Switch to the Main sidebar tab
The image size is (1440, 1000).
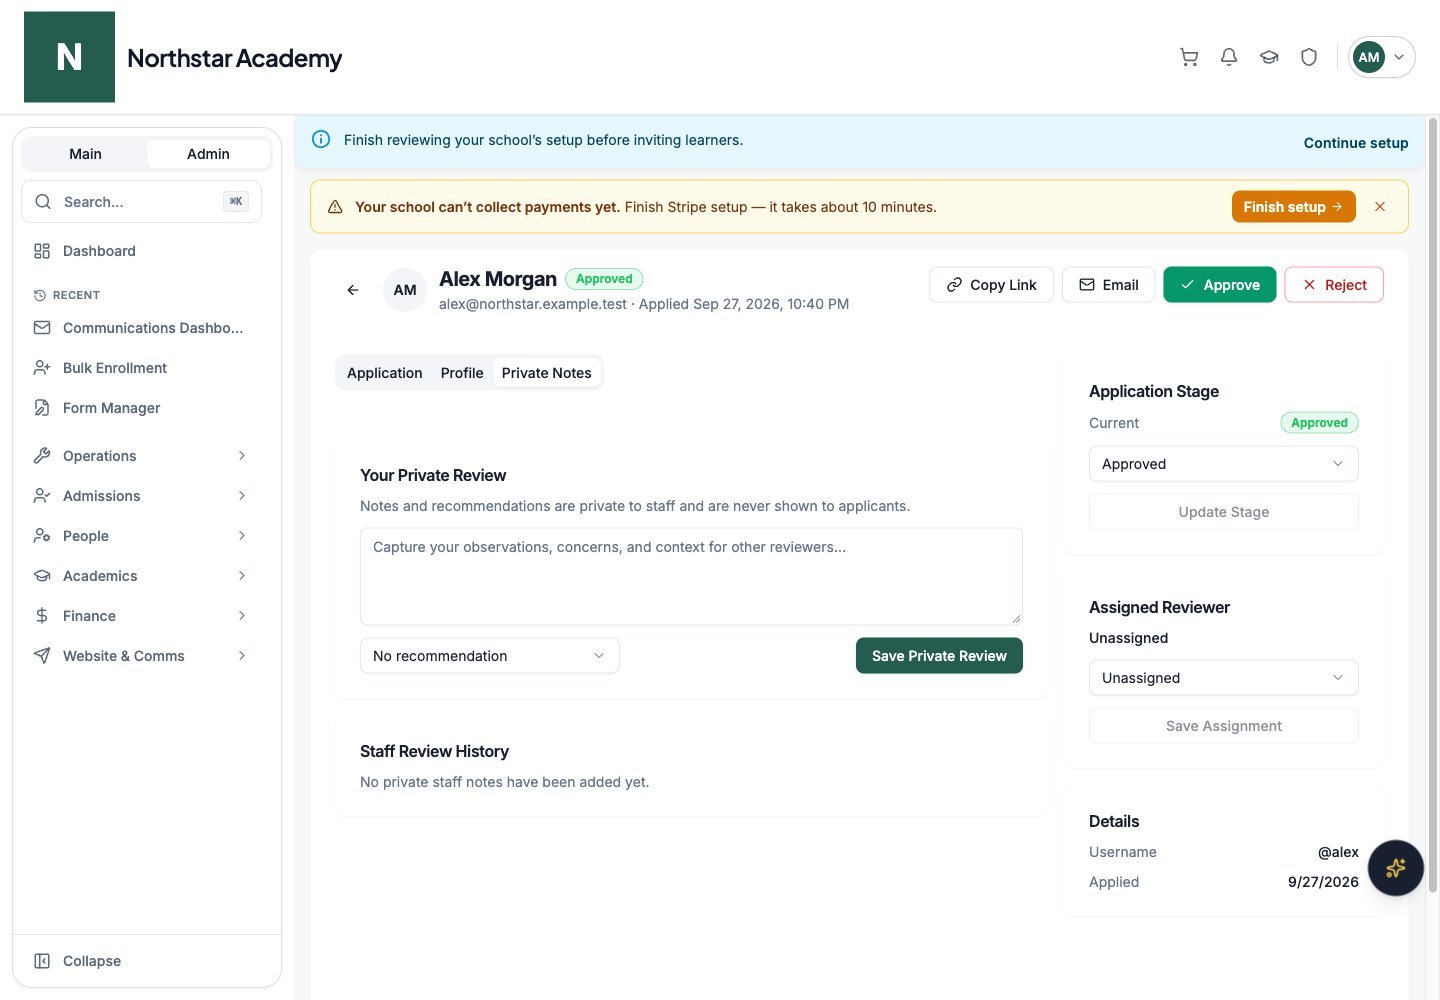[x=85, y=154]
